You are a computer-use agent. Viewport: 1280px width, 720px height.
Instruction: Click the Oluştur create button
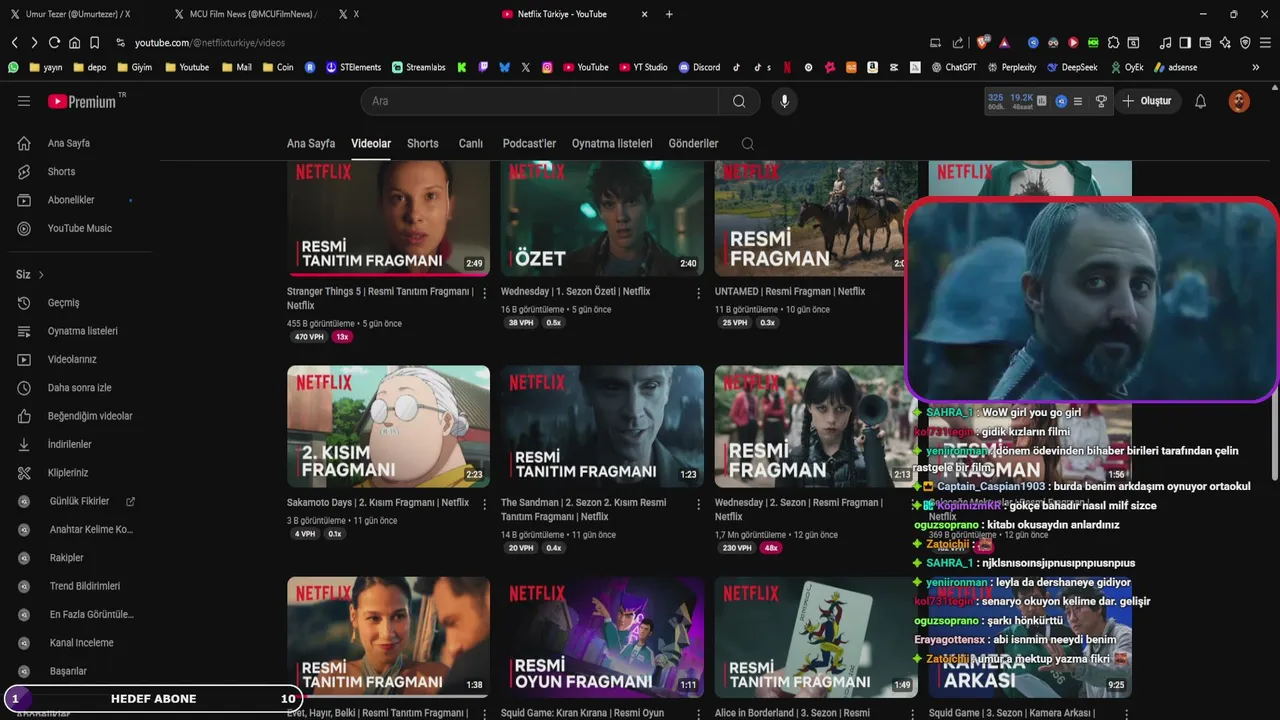[x=1146, y=101]
